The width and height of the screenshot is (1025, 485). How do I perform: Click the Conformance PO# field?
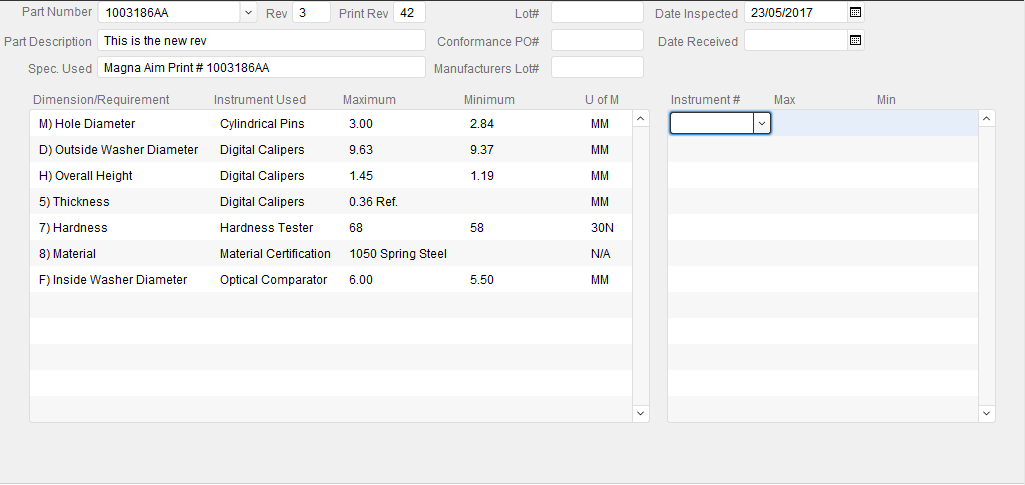pyautogui.click(x=597, y=41)
